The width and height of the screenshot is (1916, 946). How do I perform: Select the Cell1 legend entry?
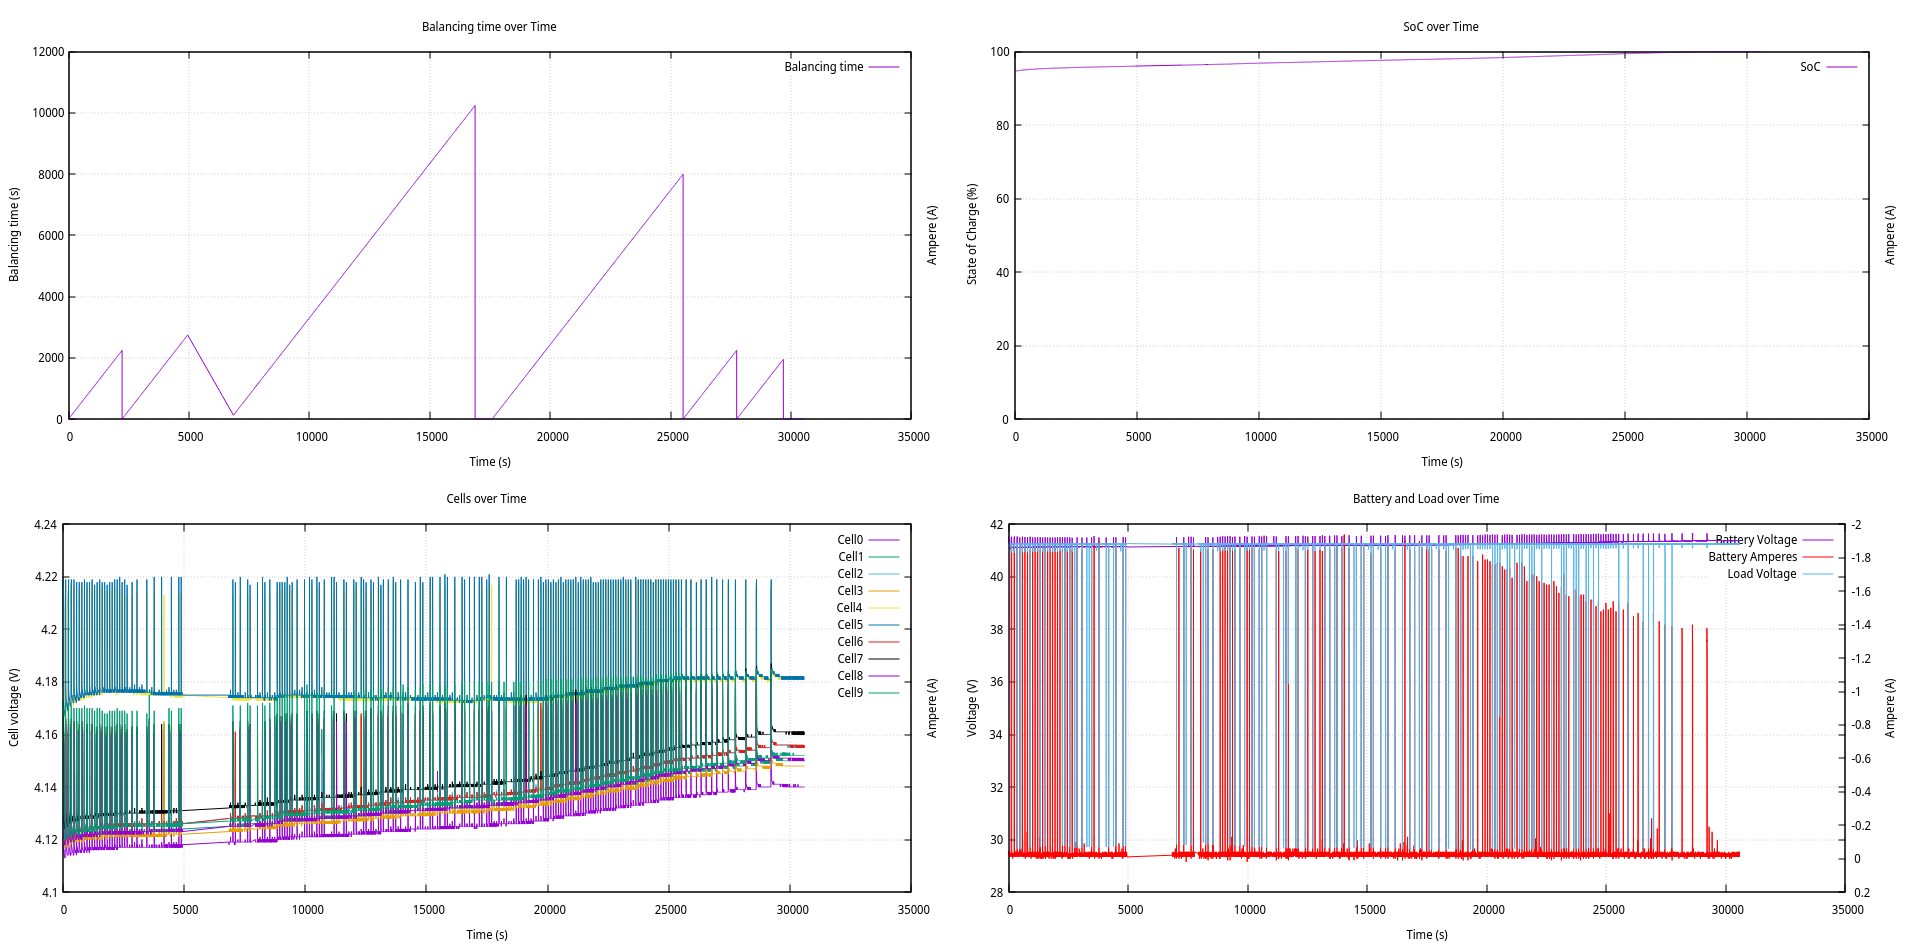850,557
